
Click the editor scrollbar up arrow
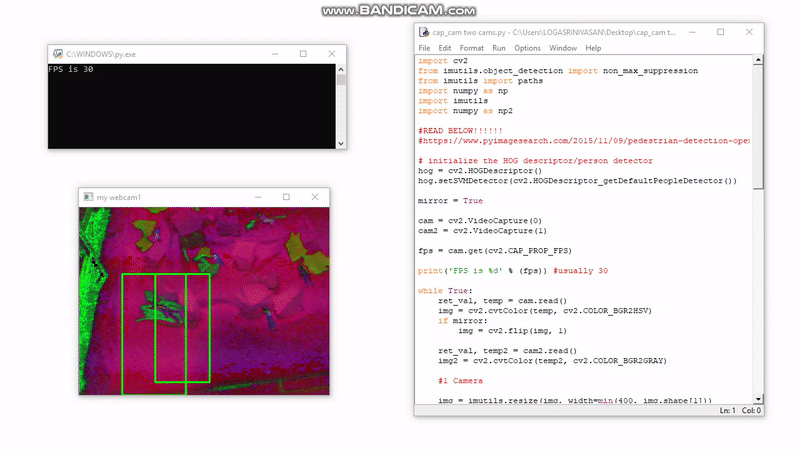click(759, 60)
